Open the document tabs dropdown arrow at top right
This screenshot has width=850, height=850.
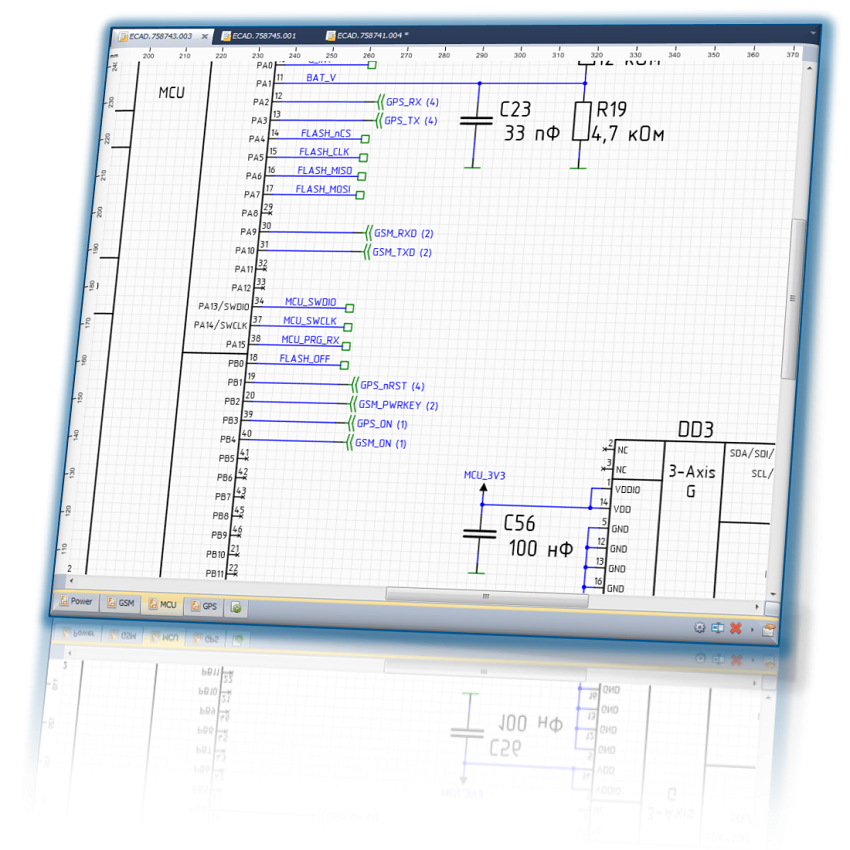pyautogui.click(x=813, y=33)
